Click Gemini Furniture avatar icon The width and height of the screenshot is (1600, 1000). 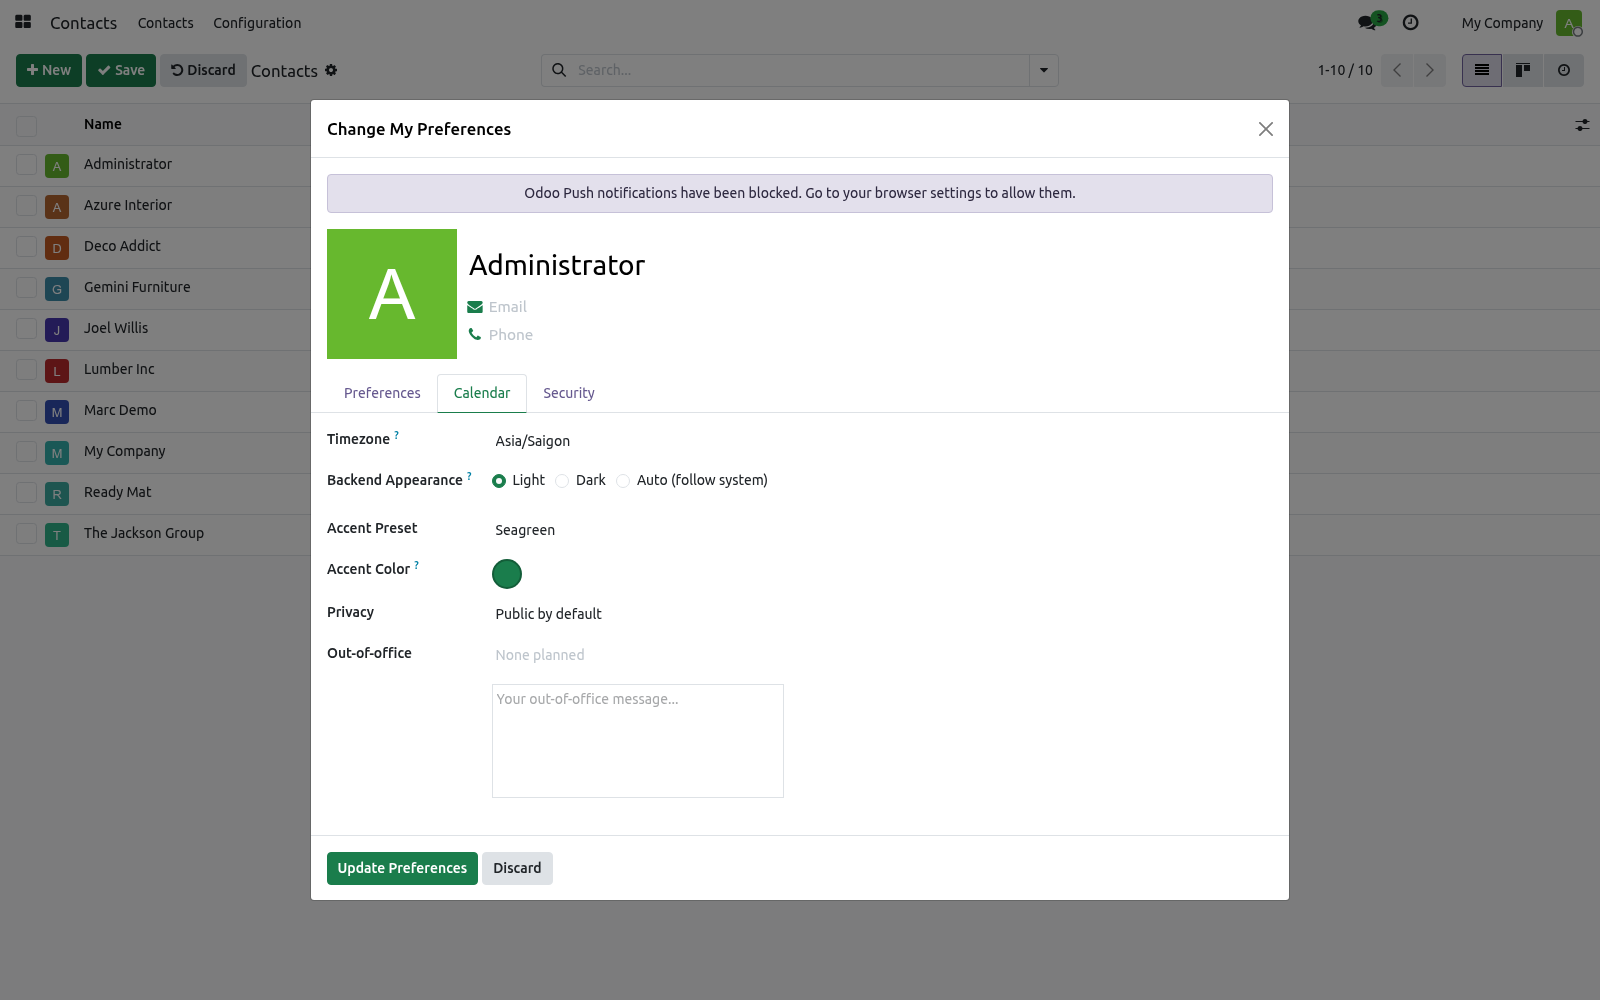click(57, 289)
